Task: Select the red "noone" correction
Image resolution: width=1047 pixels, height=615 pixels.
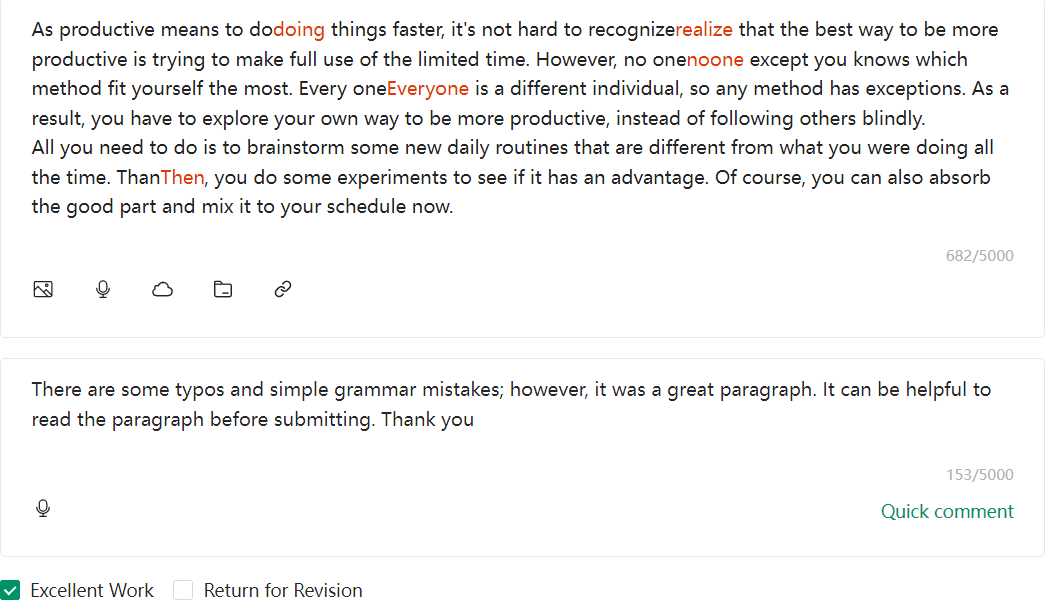Action: (715, 60)
